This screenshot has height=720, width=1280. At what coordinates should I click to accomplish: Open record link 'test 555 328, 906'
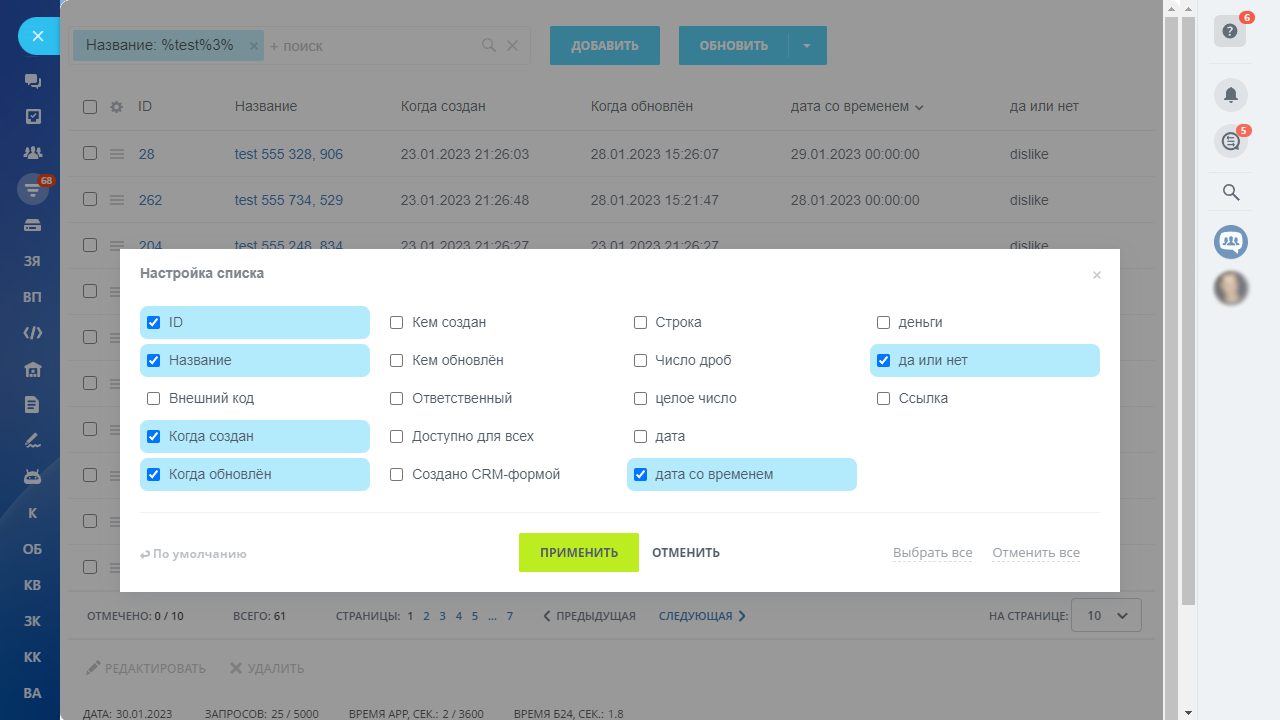click(x=289, y=154)
